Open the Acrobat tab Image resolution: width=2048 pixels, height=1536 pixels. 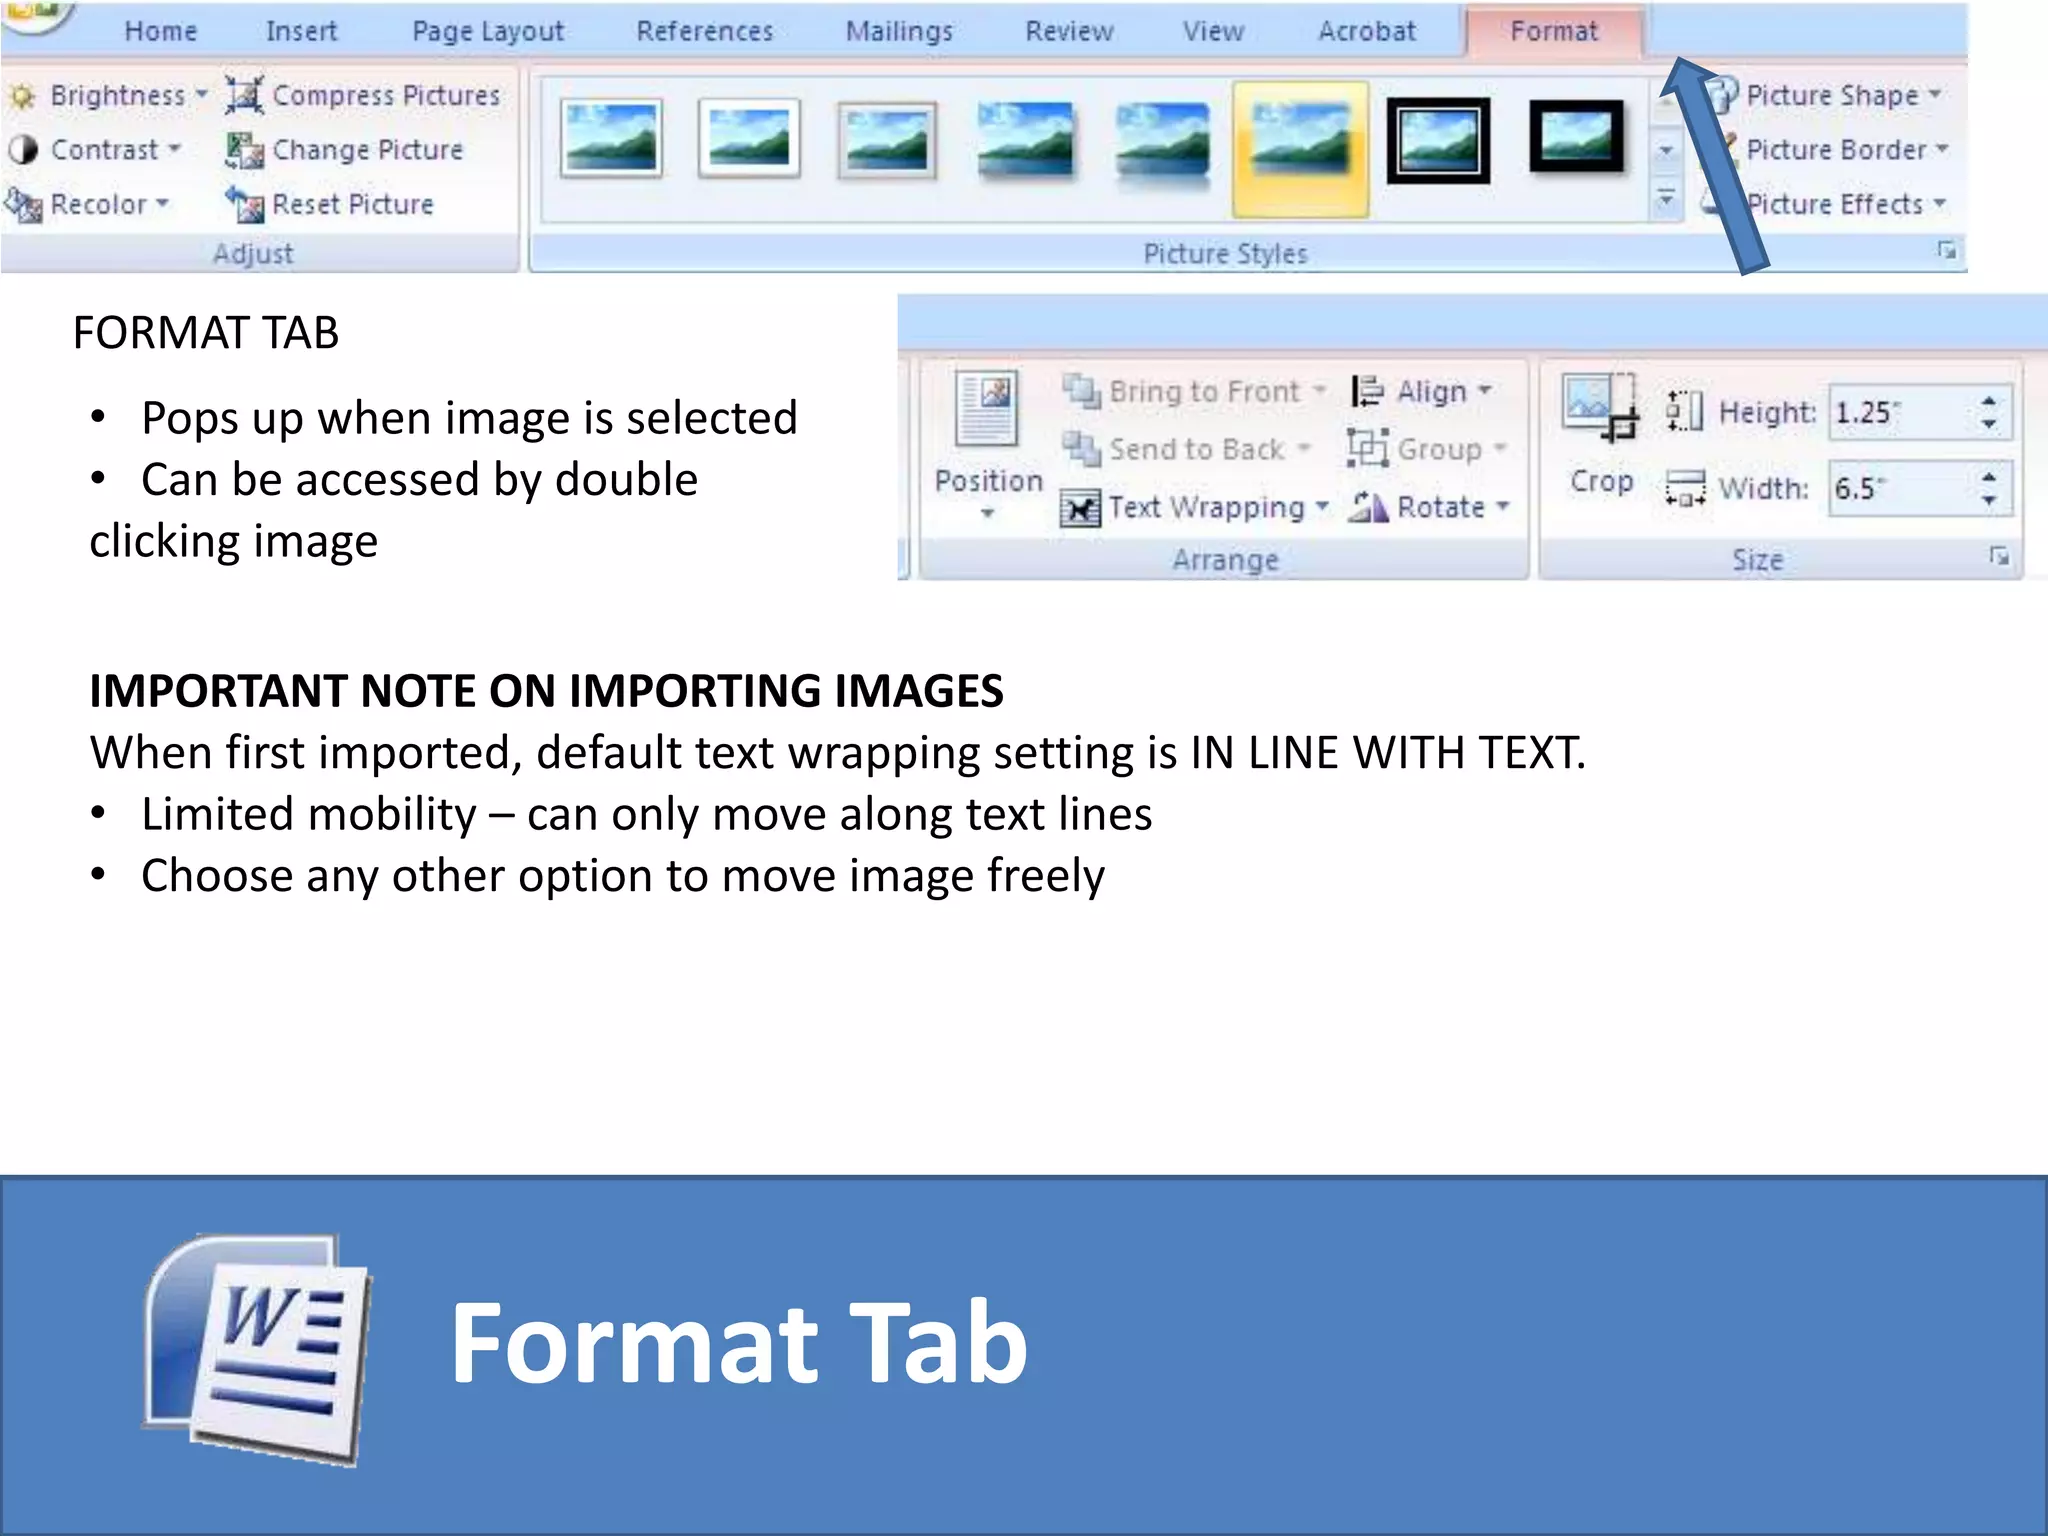coord(1366,31)
